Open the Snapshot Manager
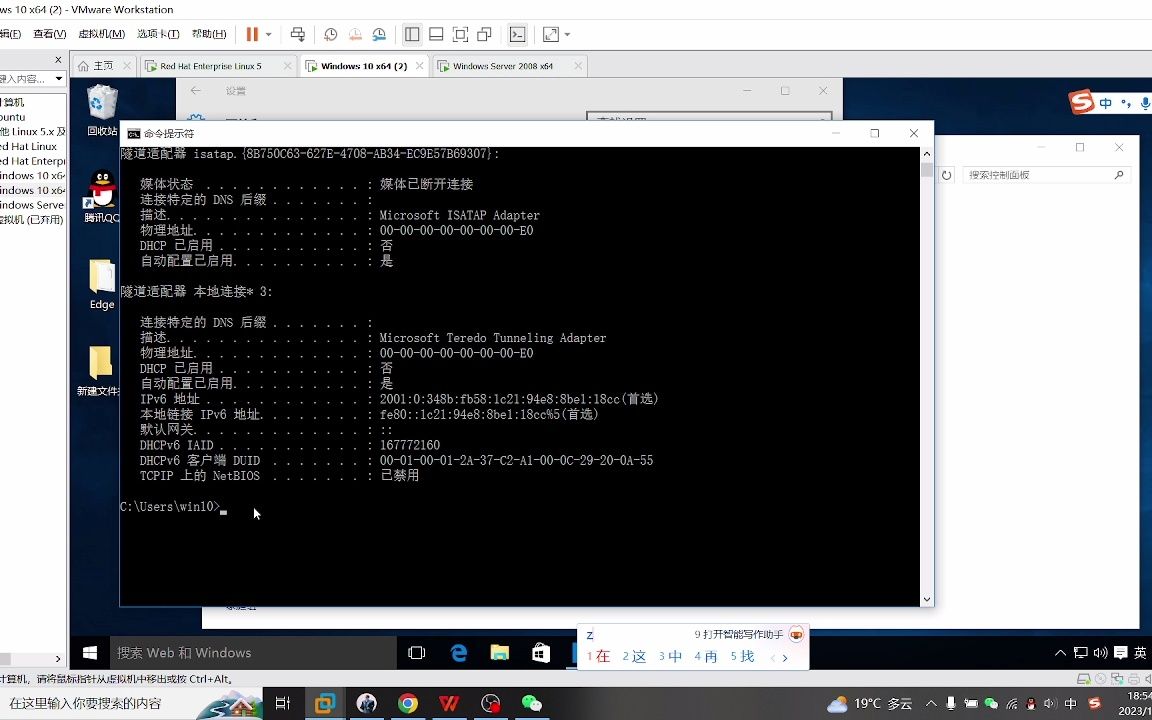This screenshot has width=1152, height=720. click(380, 34)
